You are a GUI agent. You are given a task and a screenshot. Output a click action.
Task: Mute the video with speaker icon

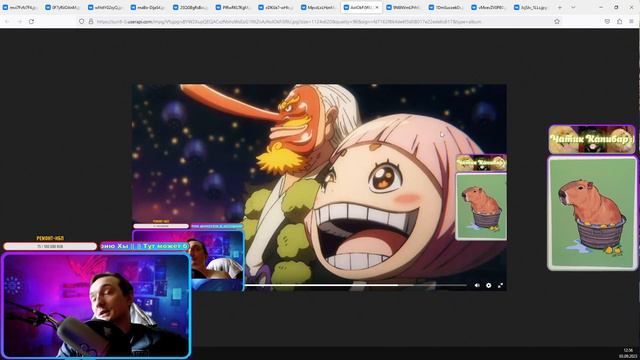[477, 285]
